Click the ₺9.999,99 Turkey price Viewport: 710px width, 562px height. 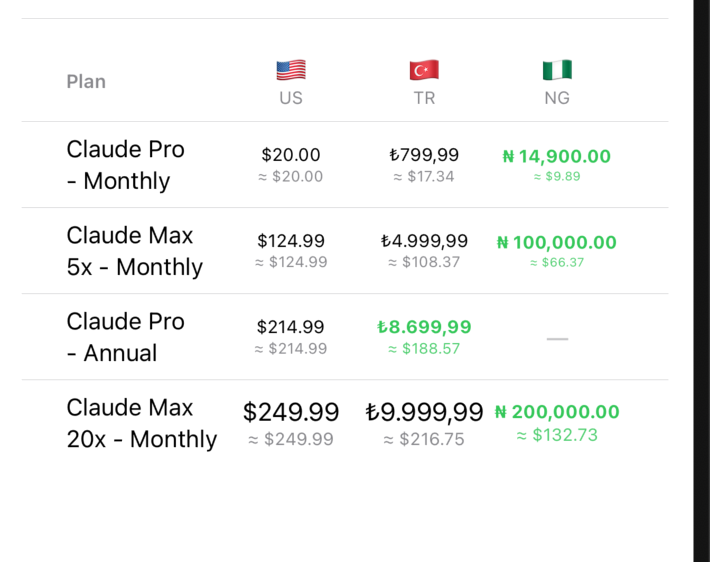click(424, 413)
